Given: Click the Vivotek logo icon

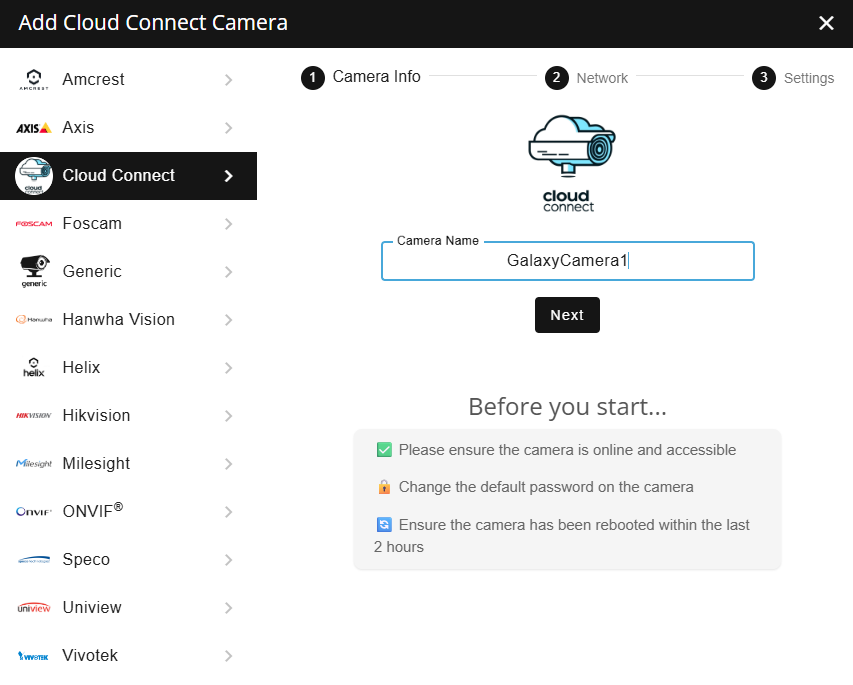Looking at the screenshot, I should [x=34, y=656].
